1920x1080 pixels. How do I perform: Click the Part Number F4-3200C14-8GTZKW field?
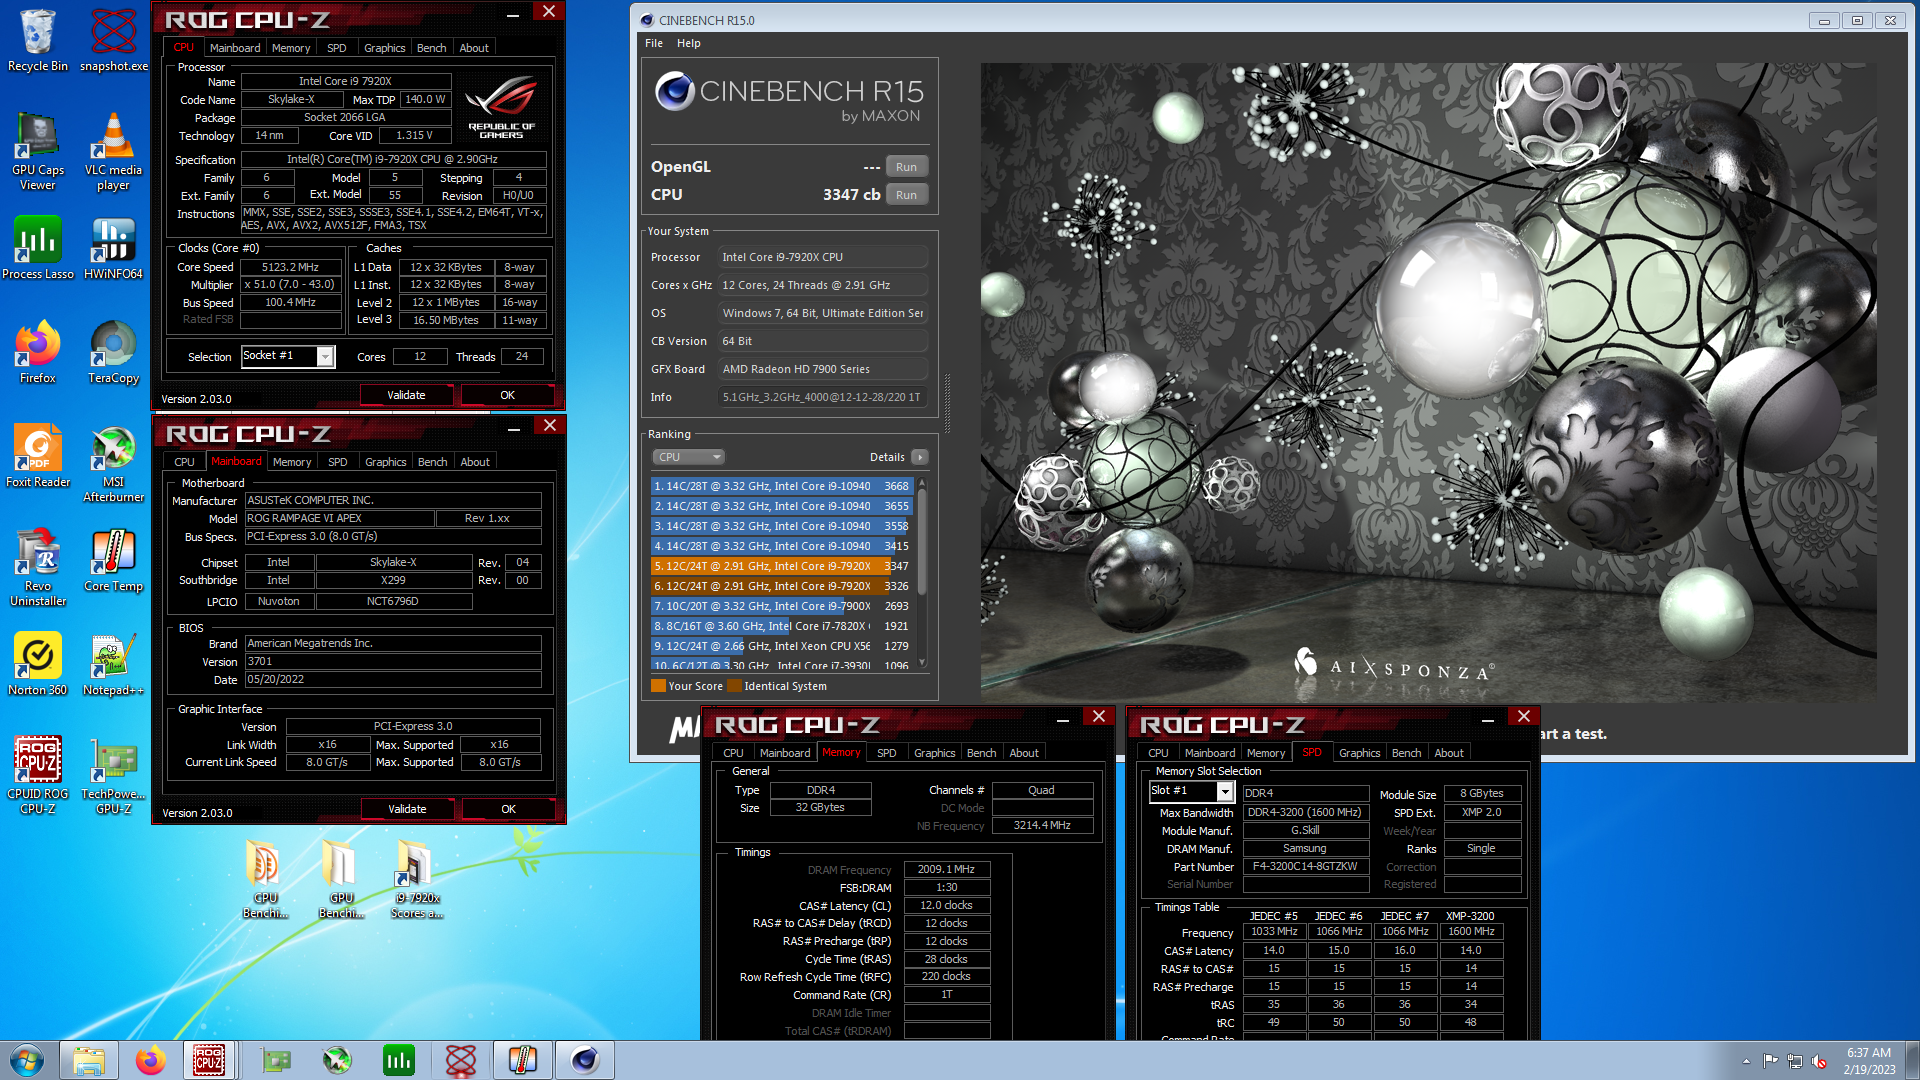tap(1305, 867)
